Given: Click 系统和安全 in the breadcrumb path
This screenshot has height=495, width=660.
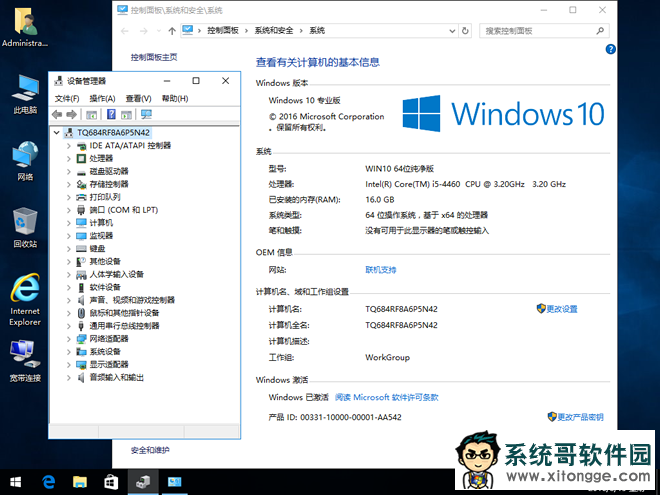Looking at the screenshot, I should 274,30.
